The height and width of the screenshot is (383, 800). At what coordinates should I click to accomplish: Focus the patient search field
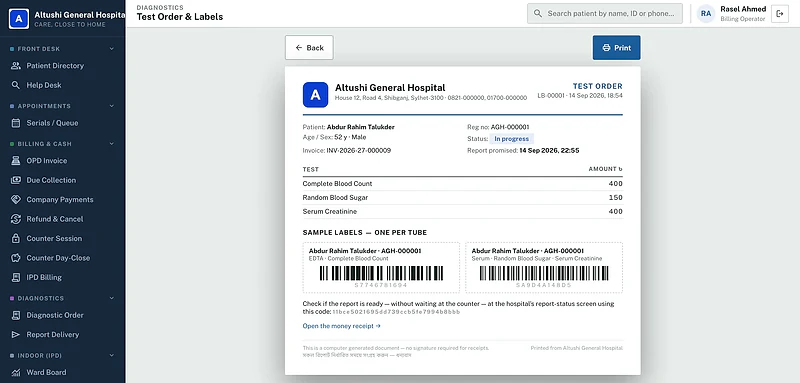tap(605, 14)
